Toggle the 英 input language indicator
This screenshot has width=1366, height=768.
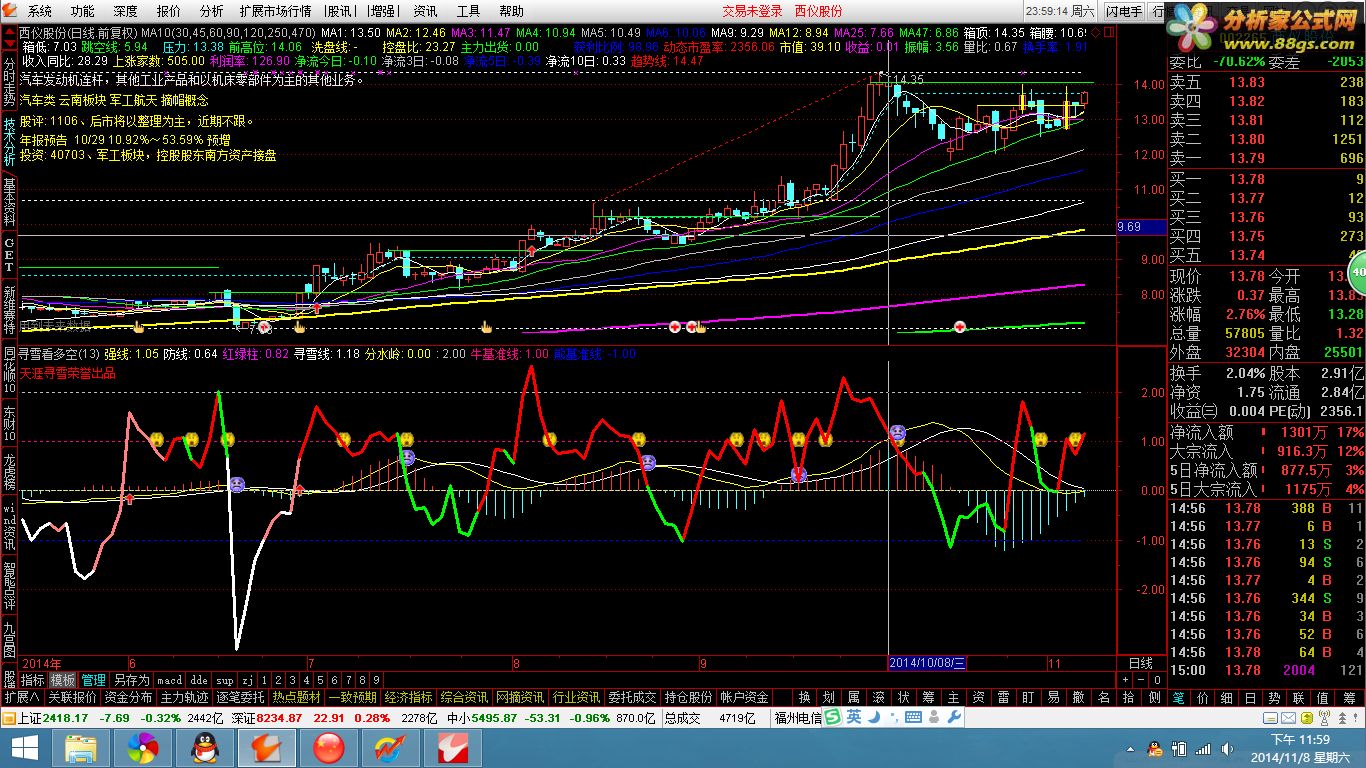tap(854, 717)
